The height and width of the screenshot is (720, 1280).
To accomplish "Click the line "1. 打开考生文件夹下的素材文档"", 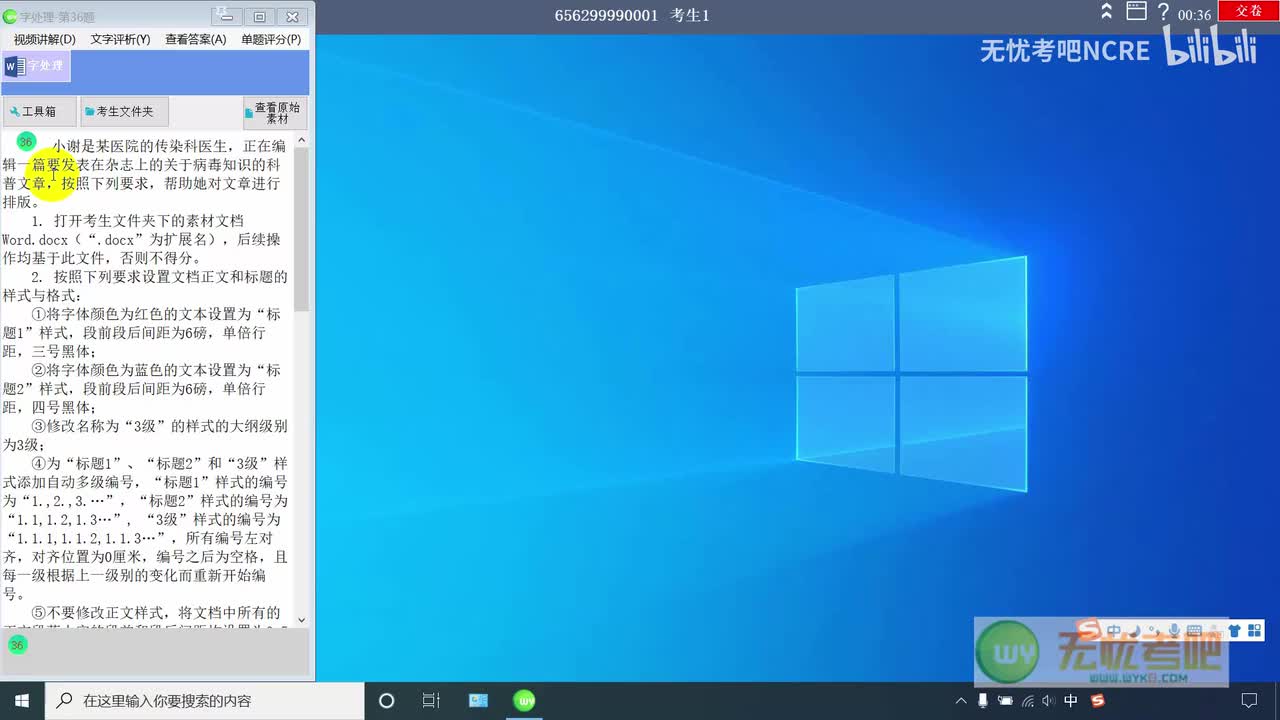I will click(x=137, y=221).
